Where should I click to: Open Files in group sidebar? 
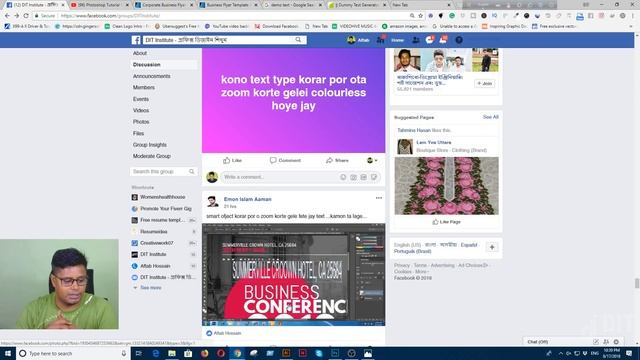point(138,133)
